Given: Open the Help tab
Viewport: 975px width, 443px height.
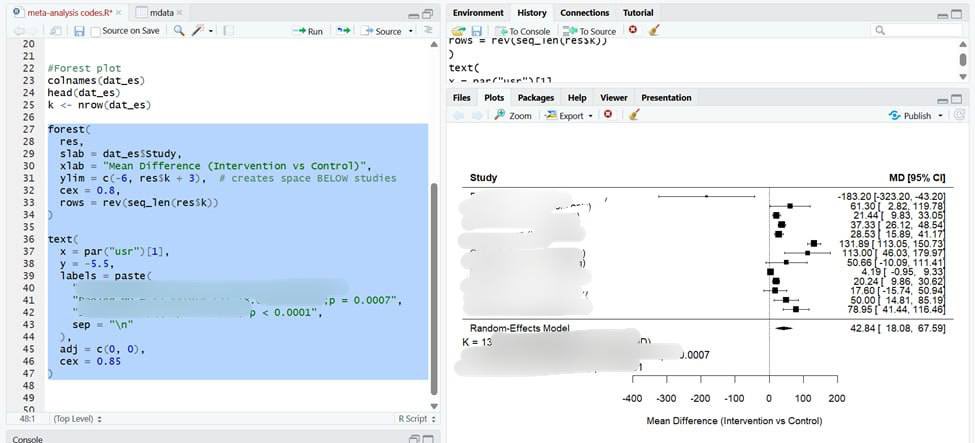Looking at the screenshot, I should point(577,98).
